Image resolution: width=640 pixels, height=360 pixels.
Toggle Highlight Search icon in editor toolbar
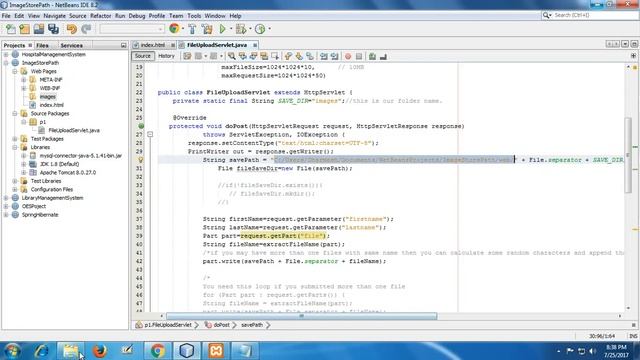pyautogui.click(x=264, y=56)
